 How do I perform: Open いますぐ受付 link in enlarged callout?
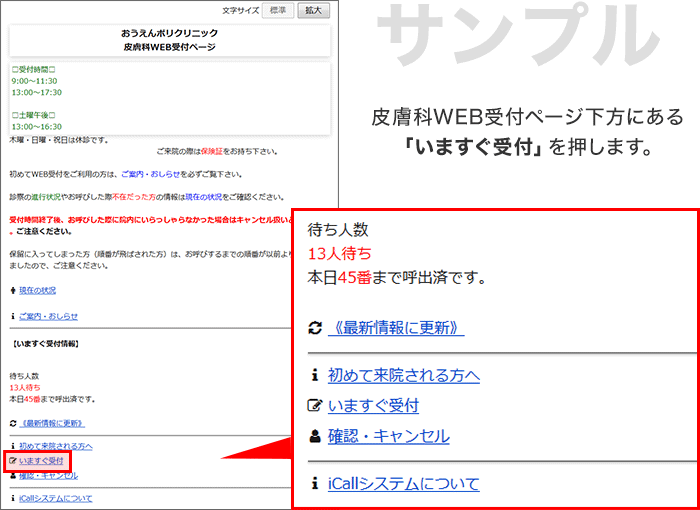click(x=373, y=406)
